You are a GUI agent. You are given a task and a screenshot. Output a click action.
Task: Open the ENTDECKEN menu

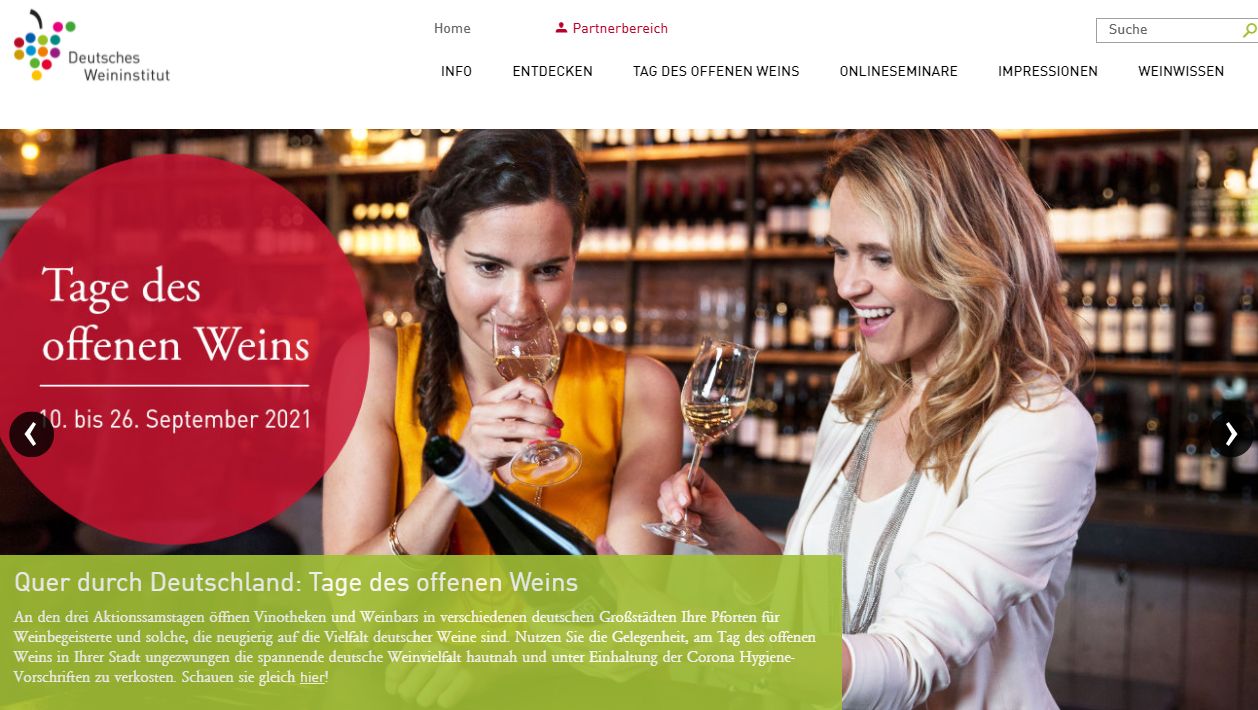click(x=552, y=71)
